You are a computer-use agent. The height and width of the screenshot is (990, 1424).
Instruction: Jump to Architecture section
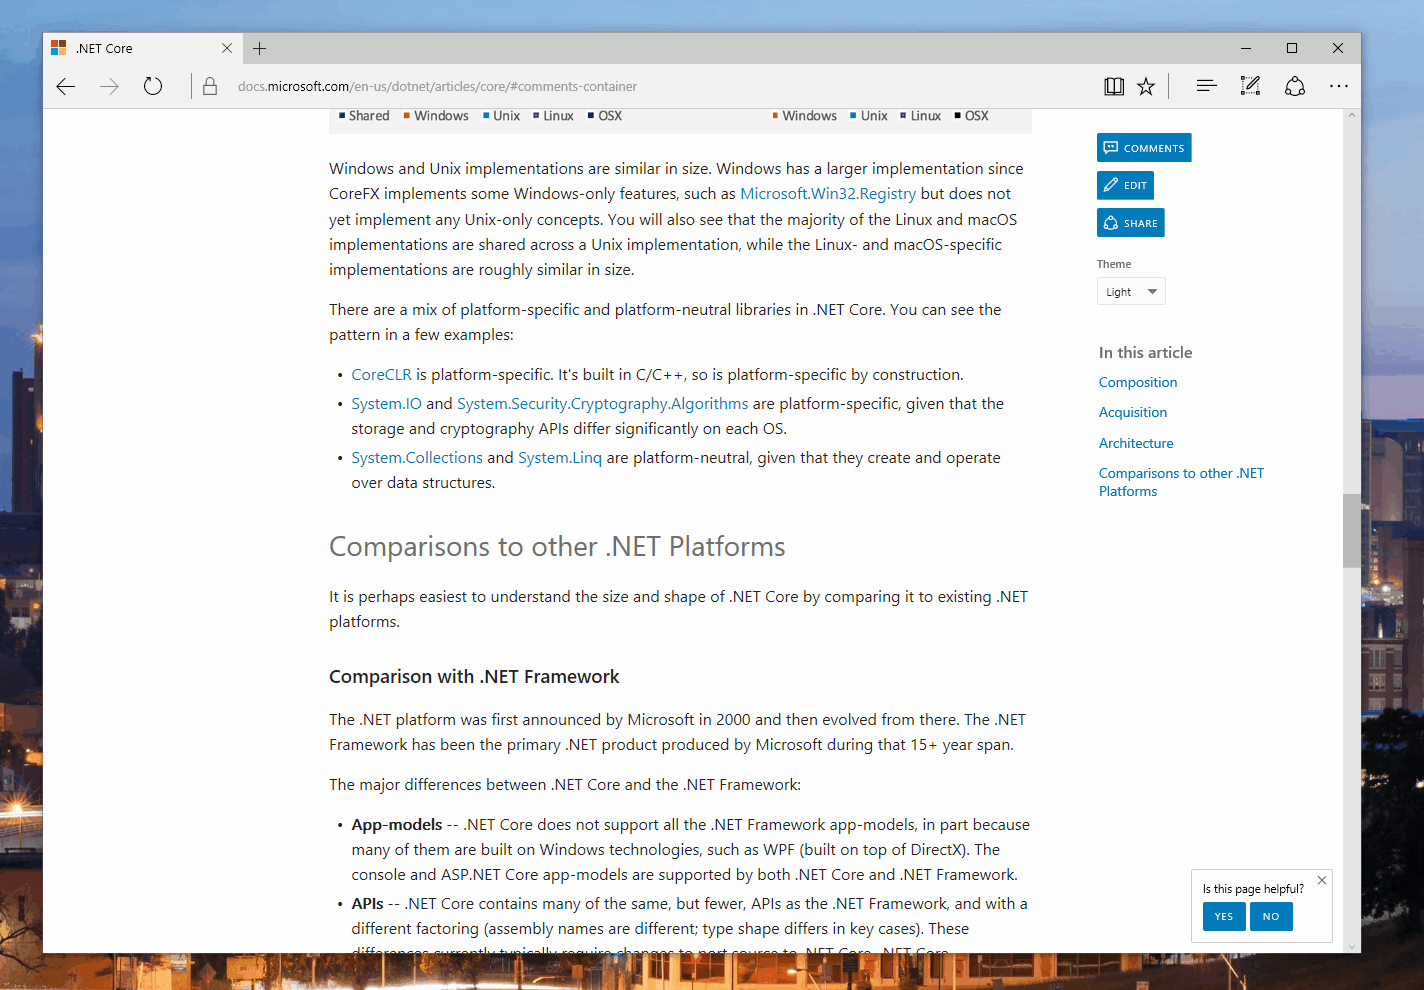1136,443
